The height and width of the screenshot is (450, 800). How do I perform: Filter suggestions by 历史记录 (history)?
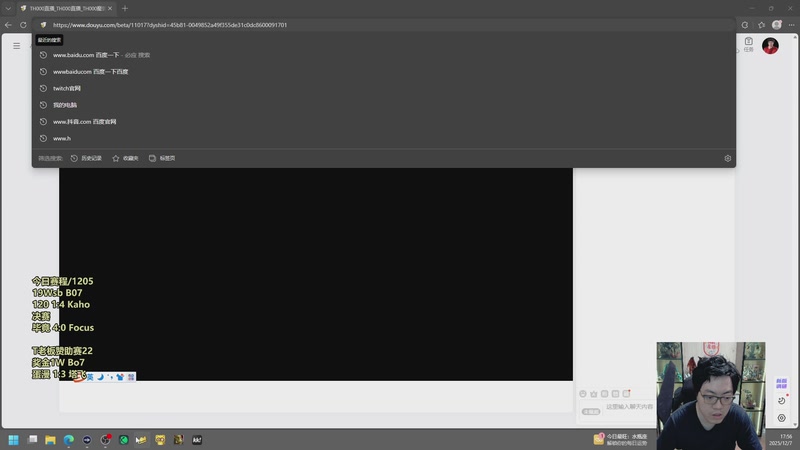[x=86, y=158]
